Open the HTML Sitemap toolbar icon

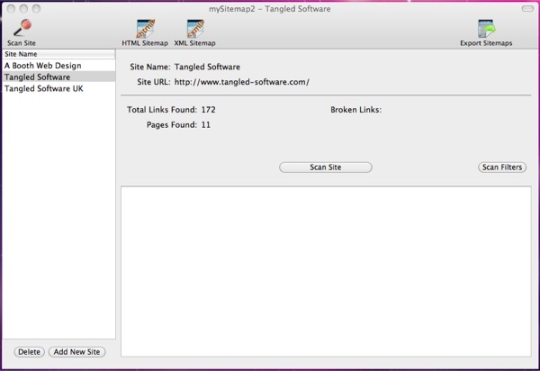(145, 33)
